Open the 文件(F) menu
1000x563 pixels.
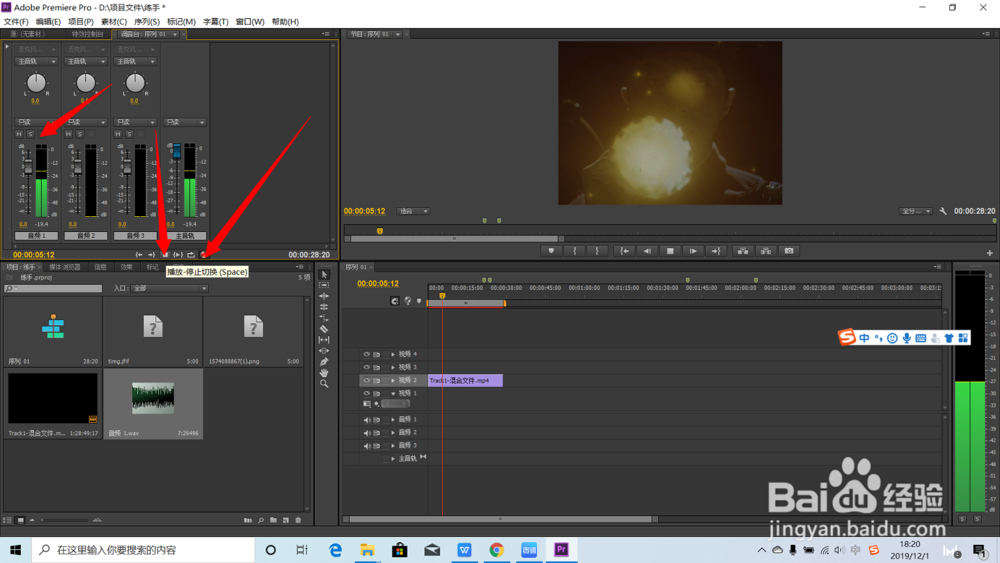pos(16,22)
